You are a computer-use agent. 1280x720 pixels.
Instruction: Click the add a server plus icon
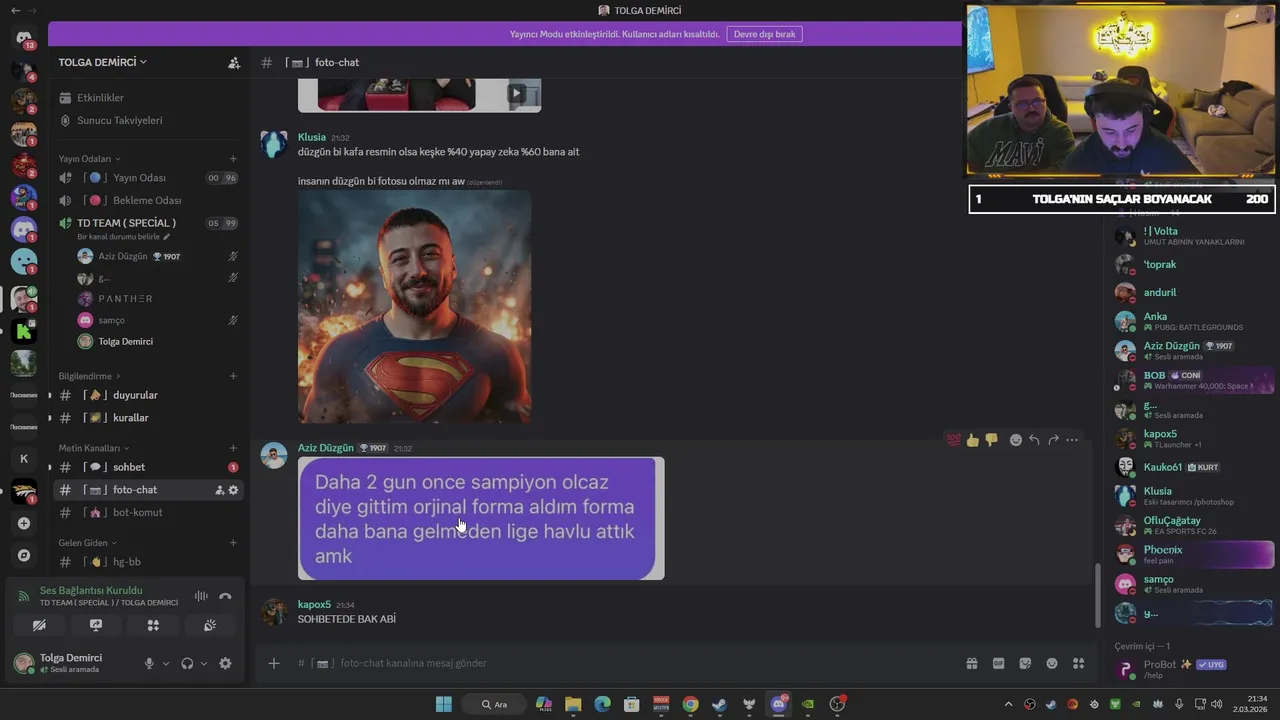click(24, 523)
